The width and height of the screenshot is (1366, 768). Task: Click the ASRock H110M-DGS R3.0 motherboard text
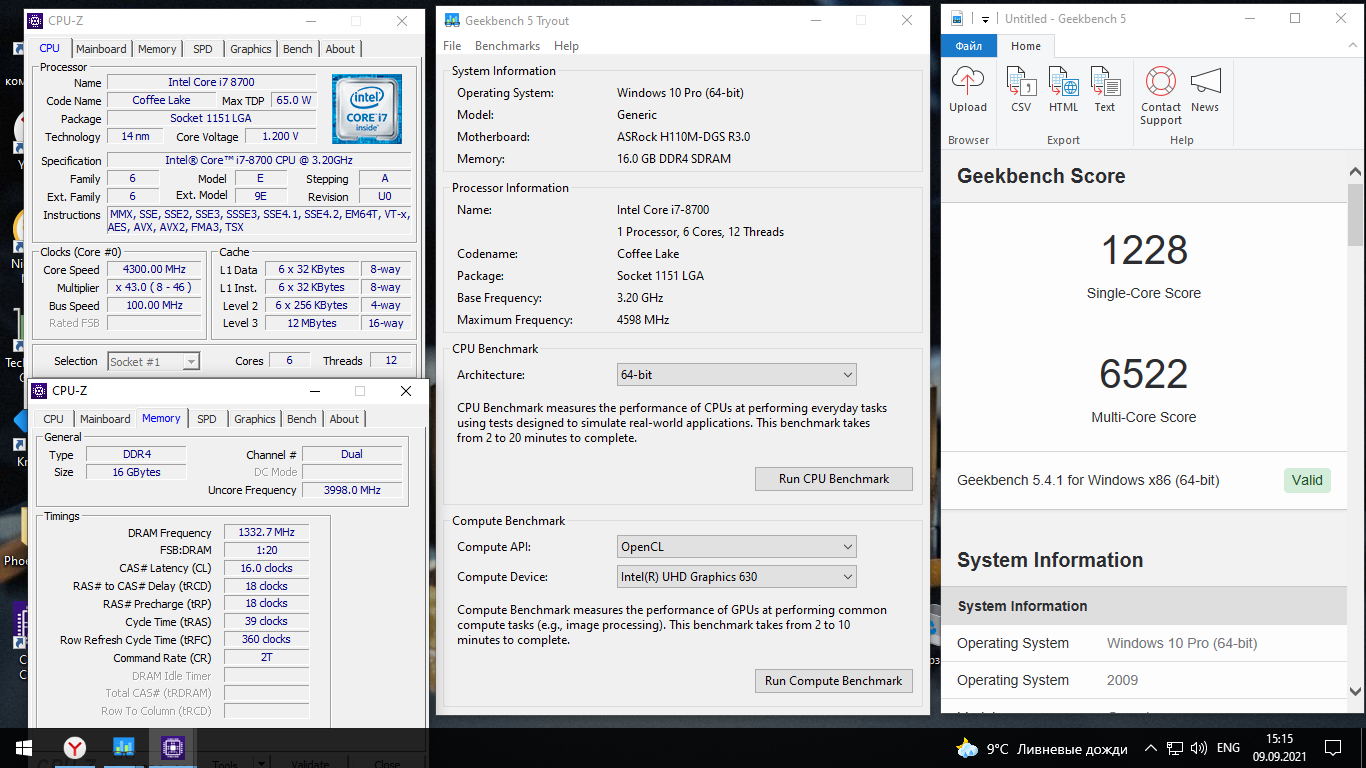tap(683, 137)
